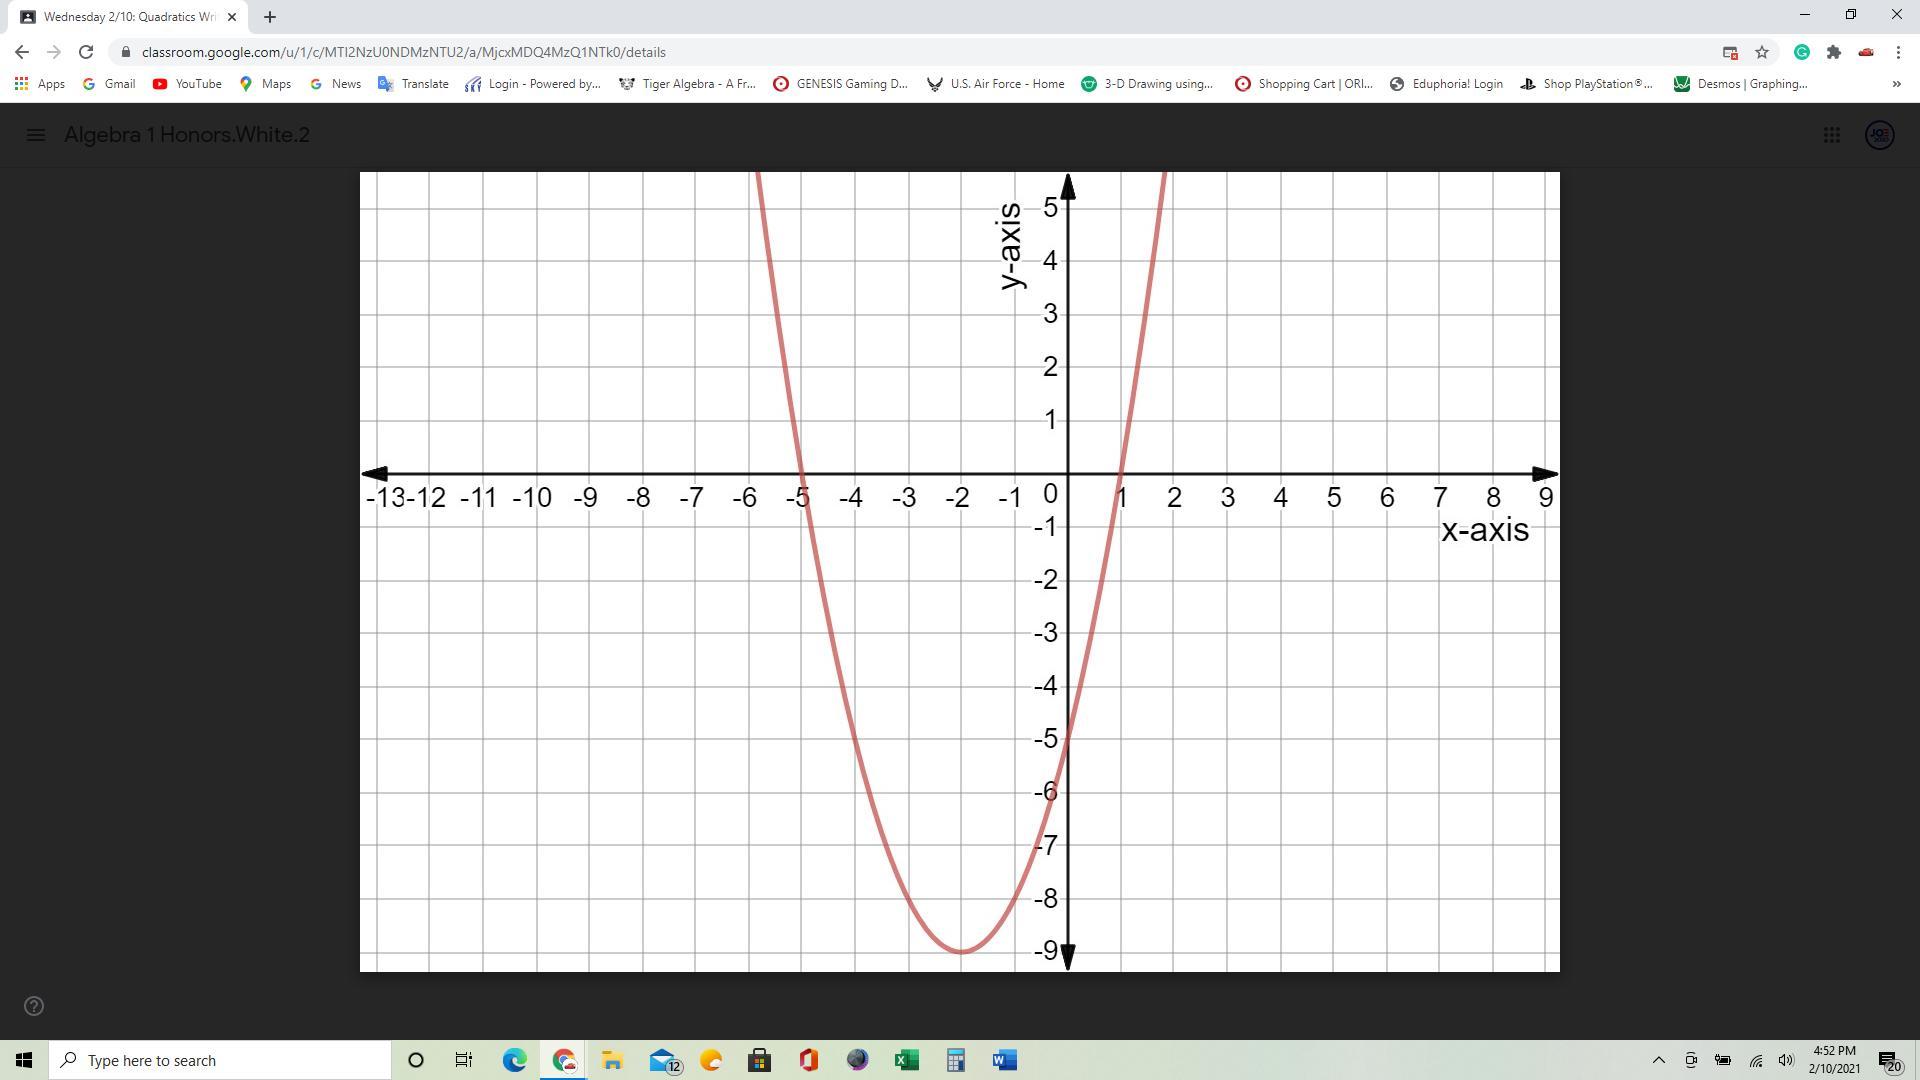Screen dimensions: 1920x1080
Task: Open the Google apps grid
Action: (x=1832, y=135)
